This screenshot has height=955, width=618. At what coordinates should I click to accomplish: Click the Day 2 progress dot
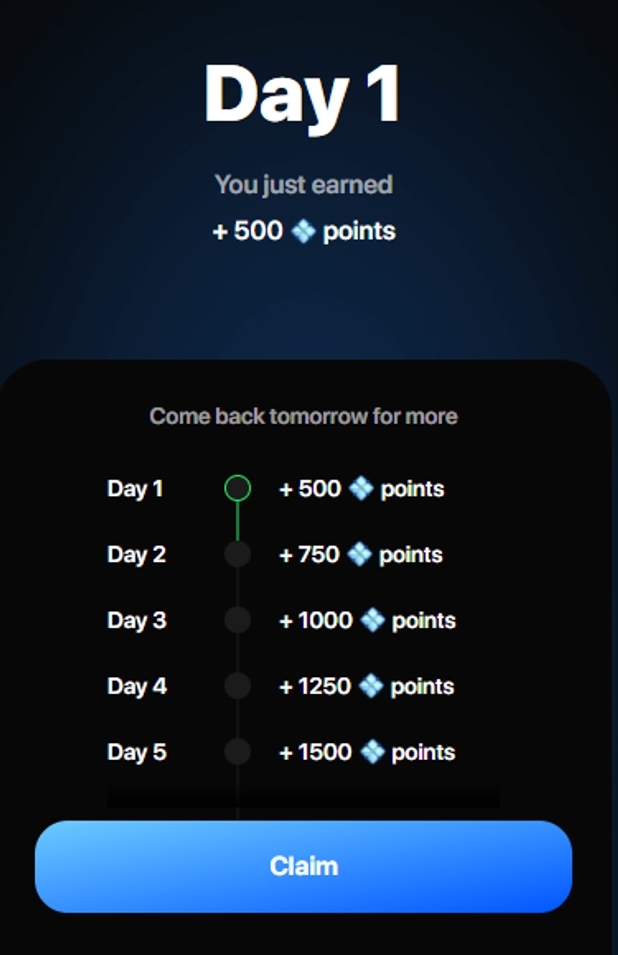(x=237, y=554)
